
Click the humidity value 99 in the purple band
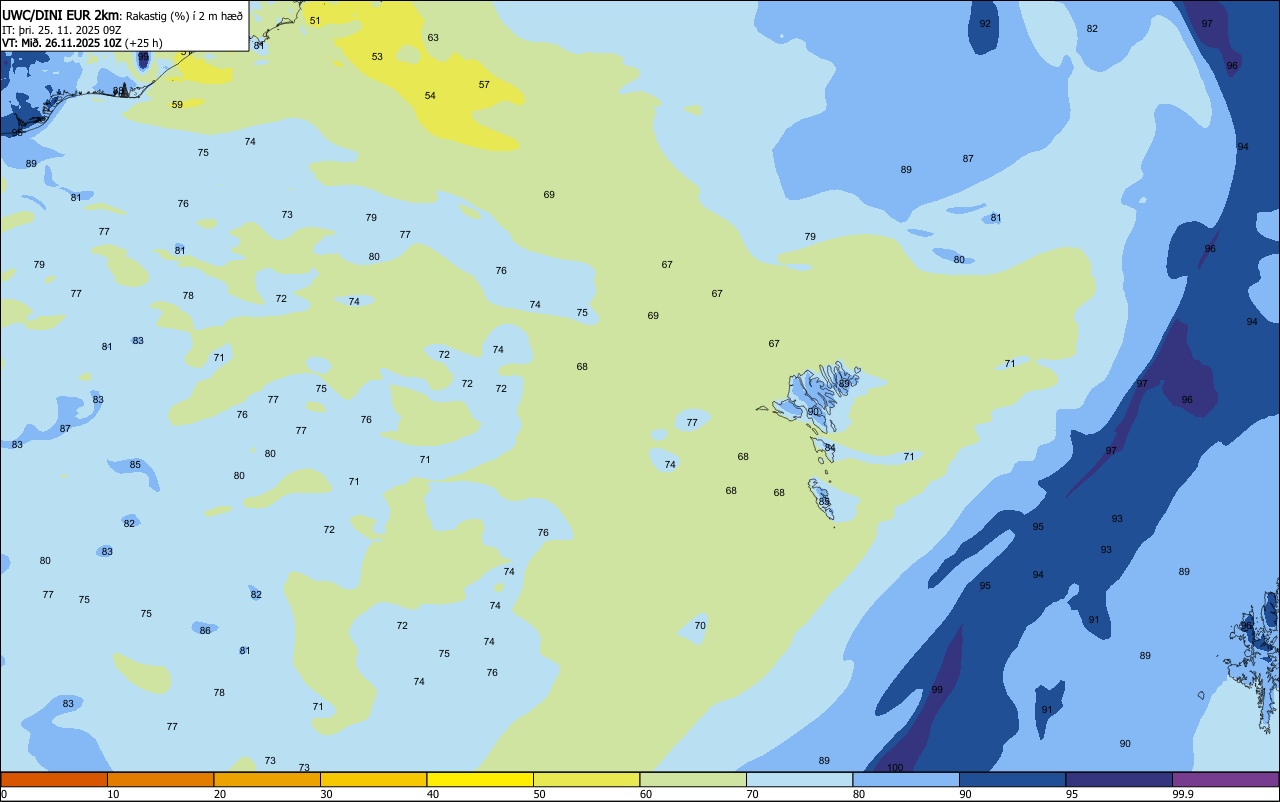click(937, 690)
